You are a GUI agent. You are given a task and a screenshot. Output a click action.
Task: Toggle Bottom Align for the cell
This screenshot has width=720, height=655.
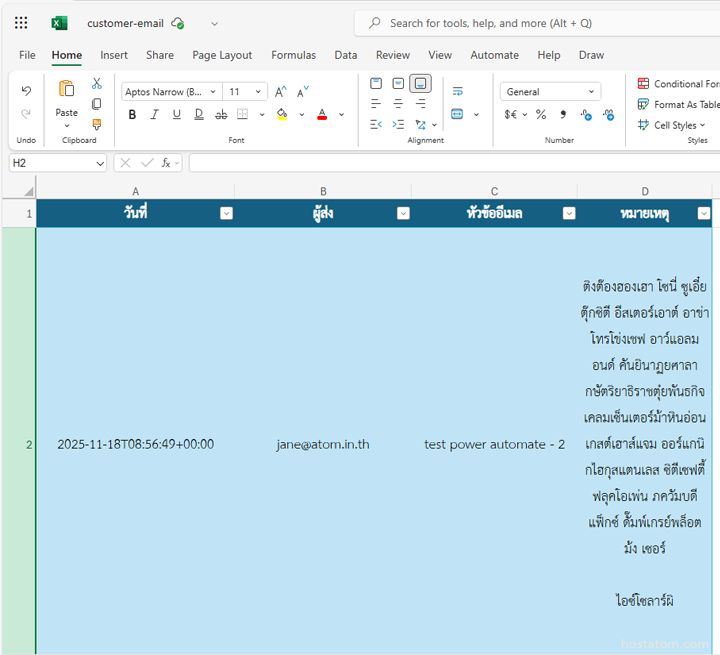pyautogui.click(x=421, y=84)
